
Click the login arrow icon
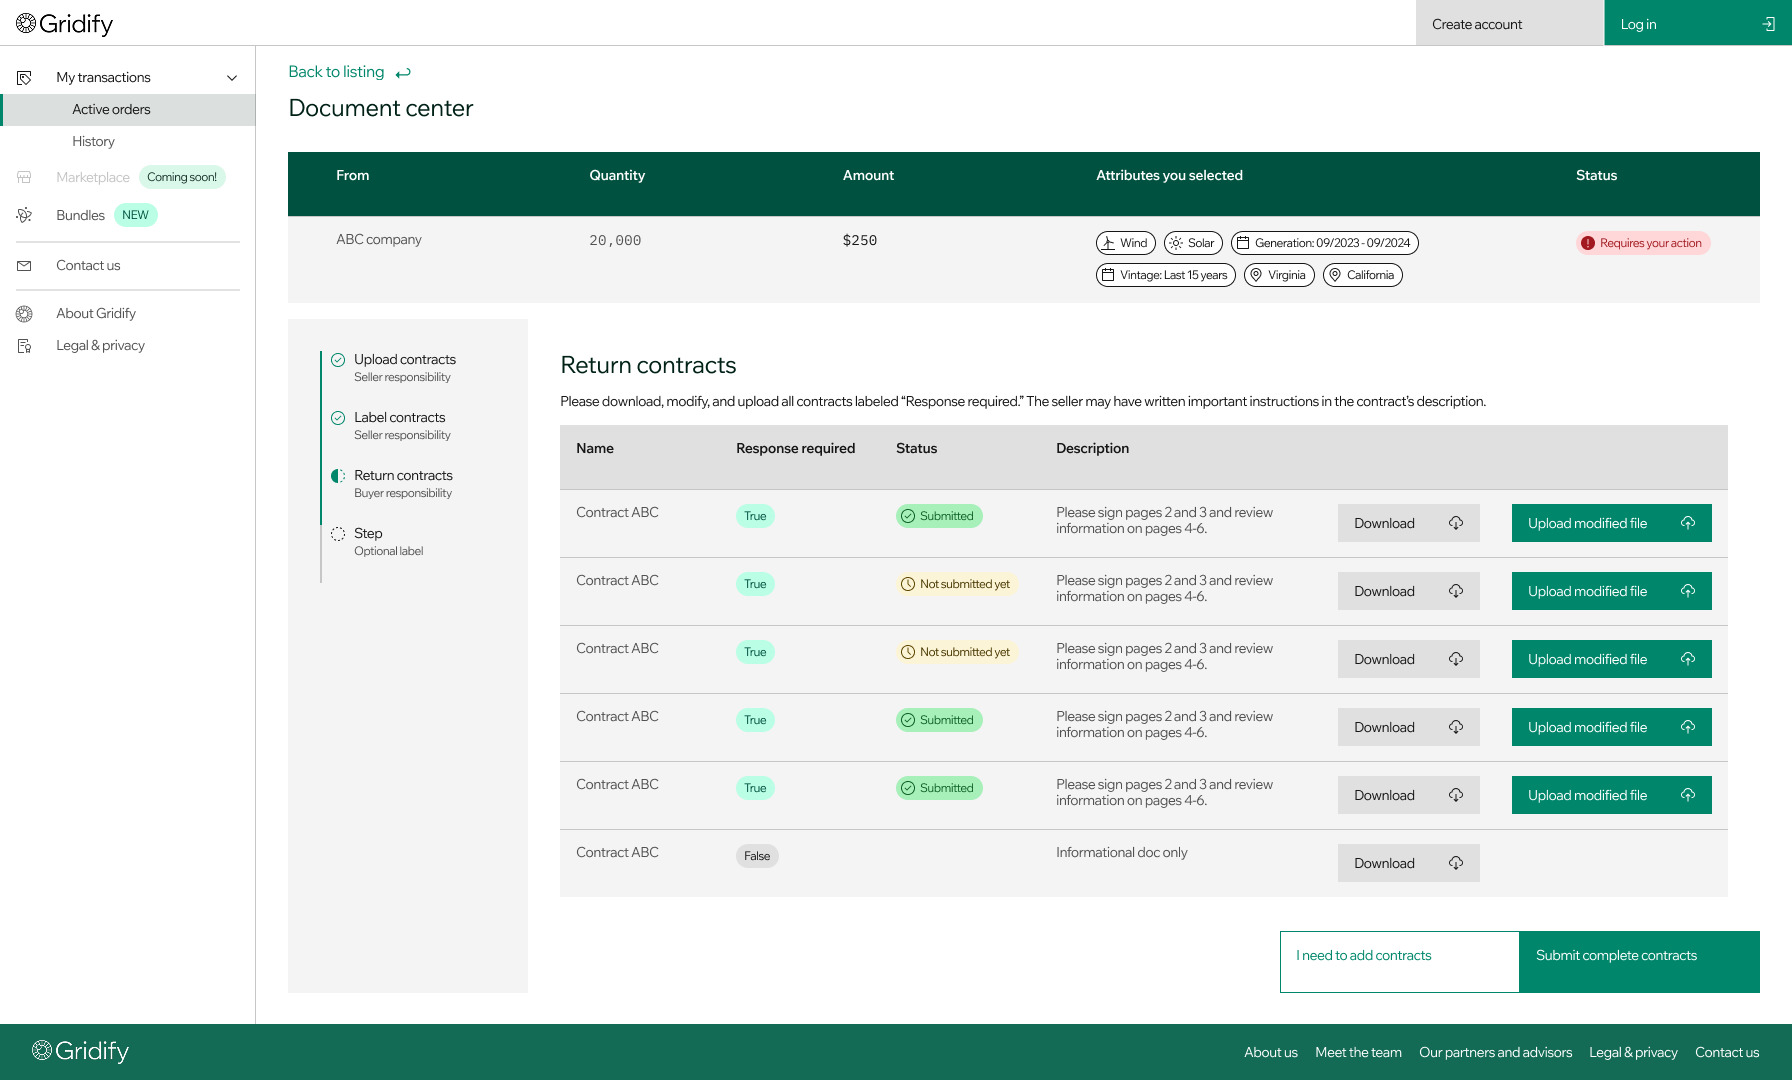1768,24
